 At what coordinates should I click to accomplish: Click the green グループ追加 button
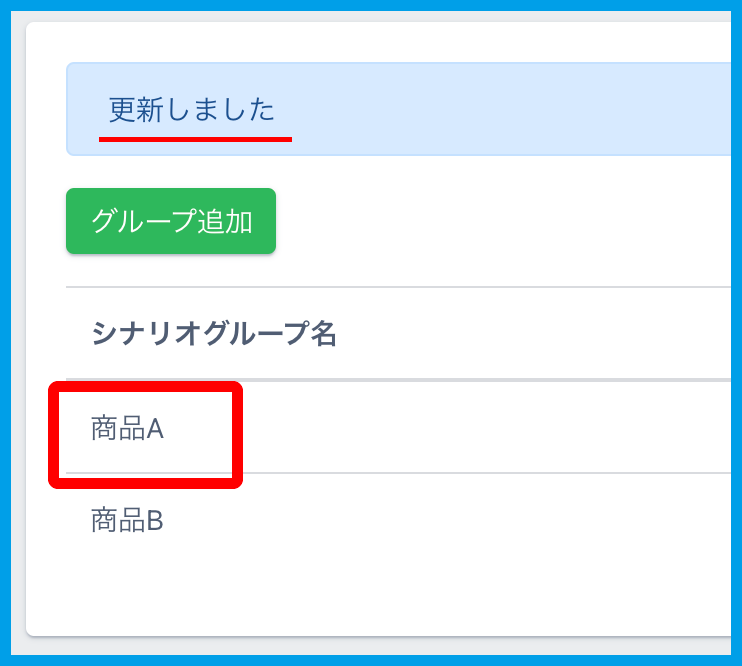tap(171, 221)
